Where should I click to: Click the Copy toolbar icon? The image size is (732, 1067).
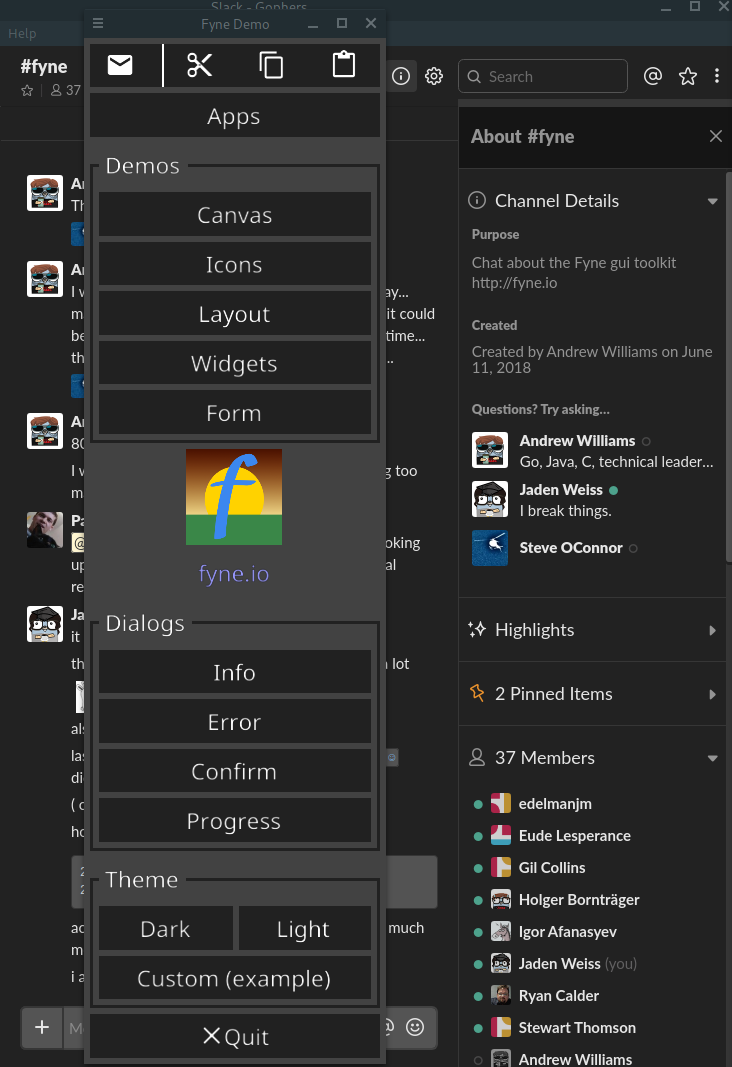tap(271, 64)
